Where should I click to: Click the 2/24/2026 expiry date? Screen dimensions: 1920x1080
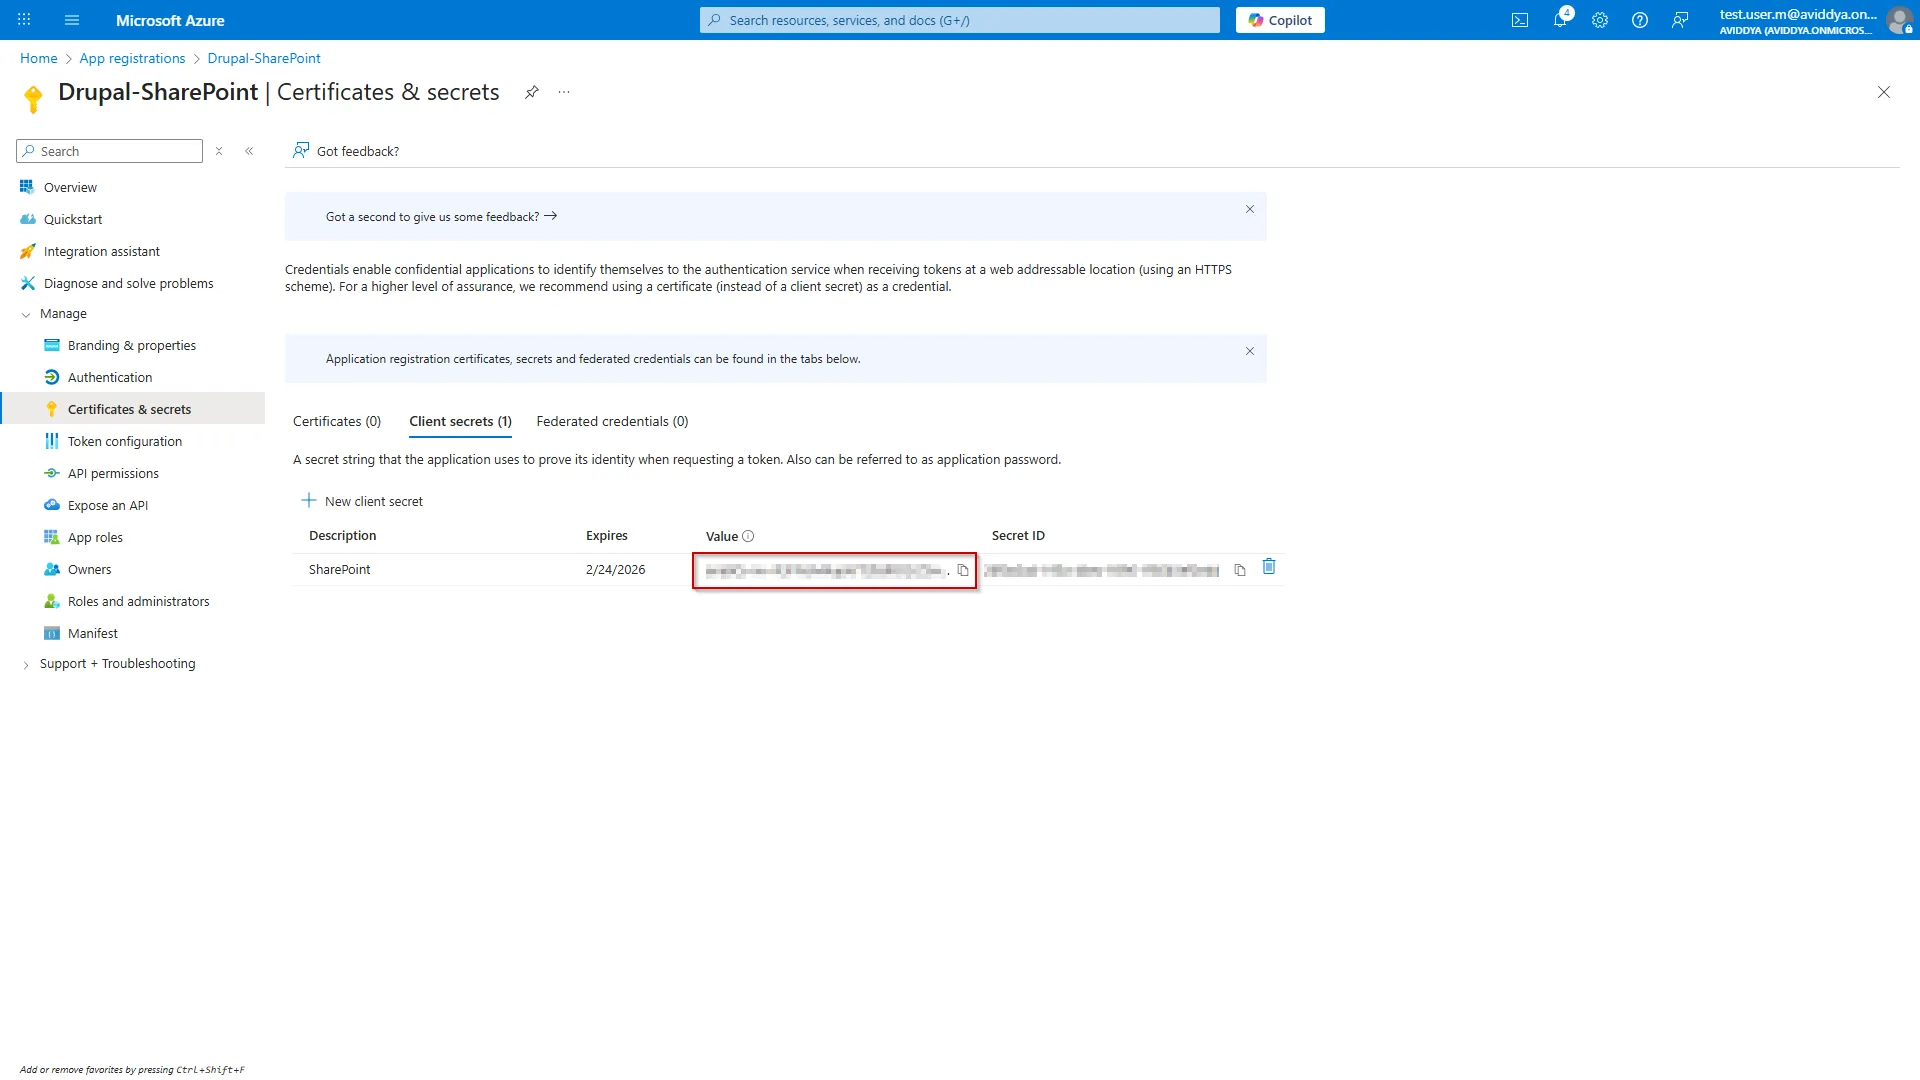pyautogui.click(x=616, y=569)
